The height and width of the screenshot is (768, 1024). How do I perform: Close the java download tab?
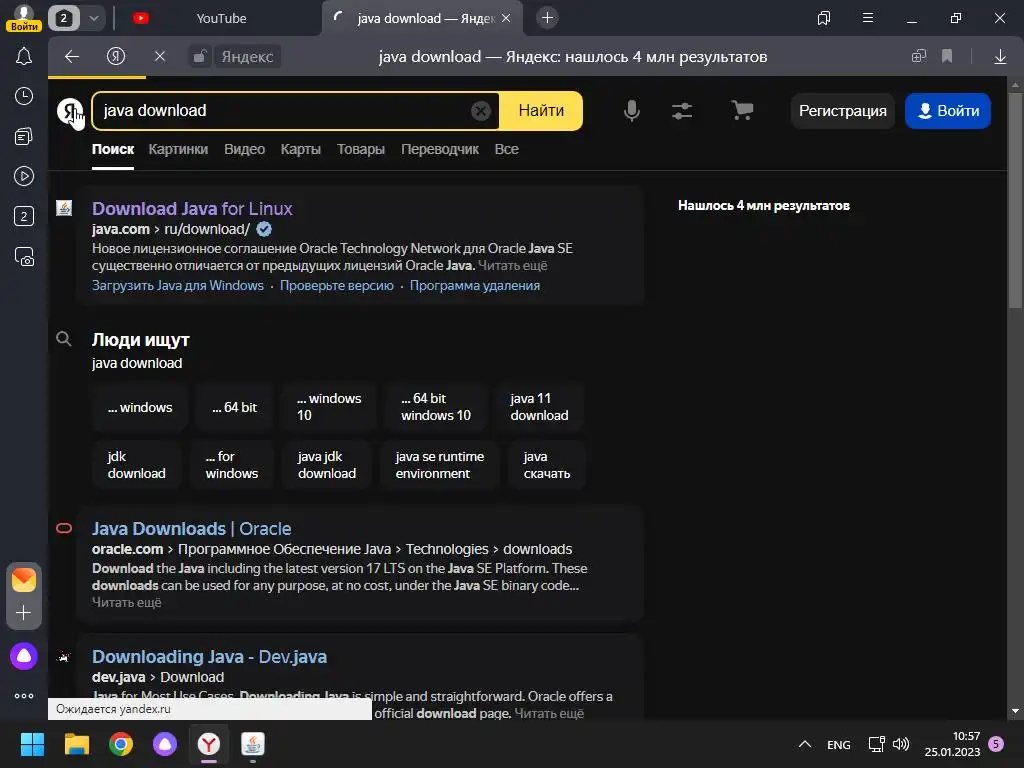(x=506, y=18)
